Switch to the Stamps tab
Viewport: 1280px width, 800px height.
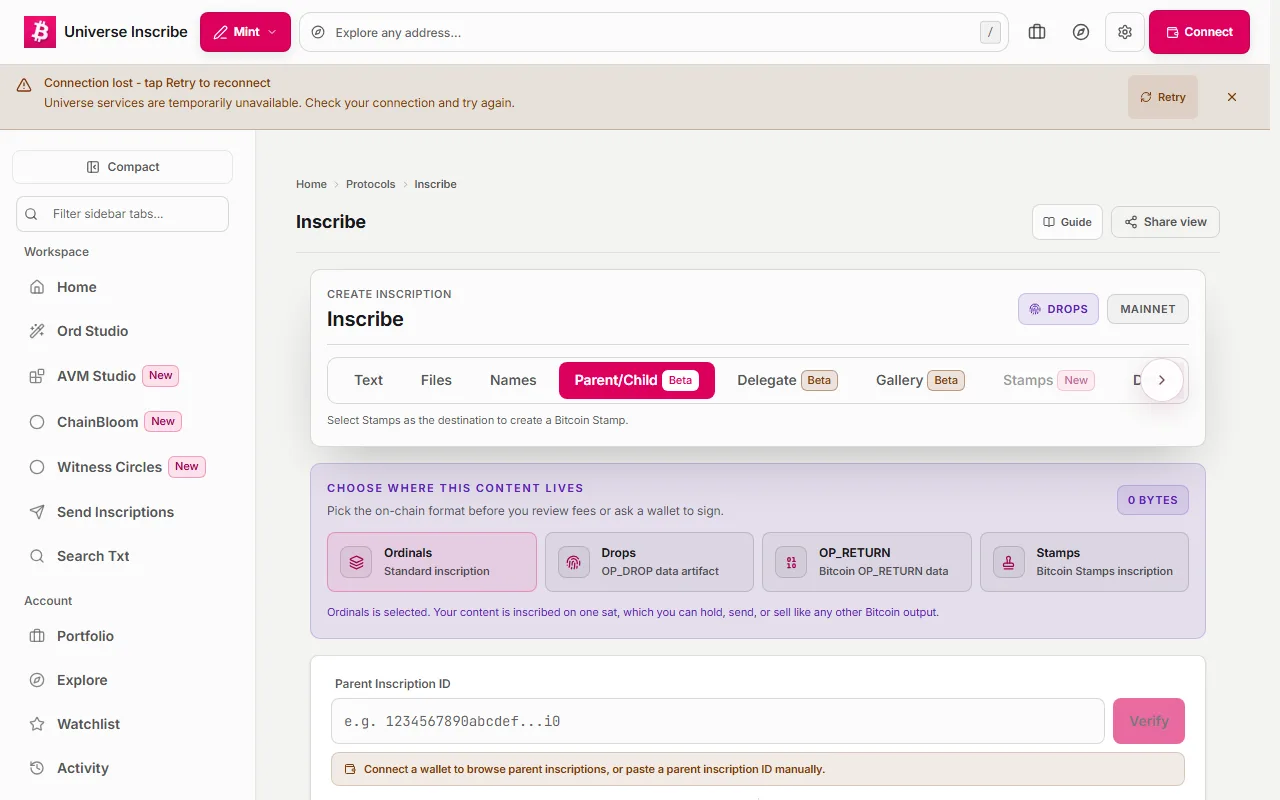[1048, 380]
